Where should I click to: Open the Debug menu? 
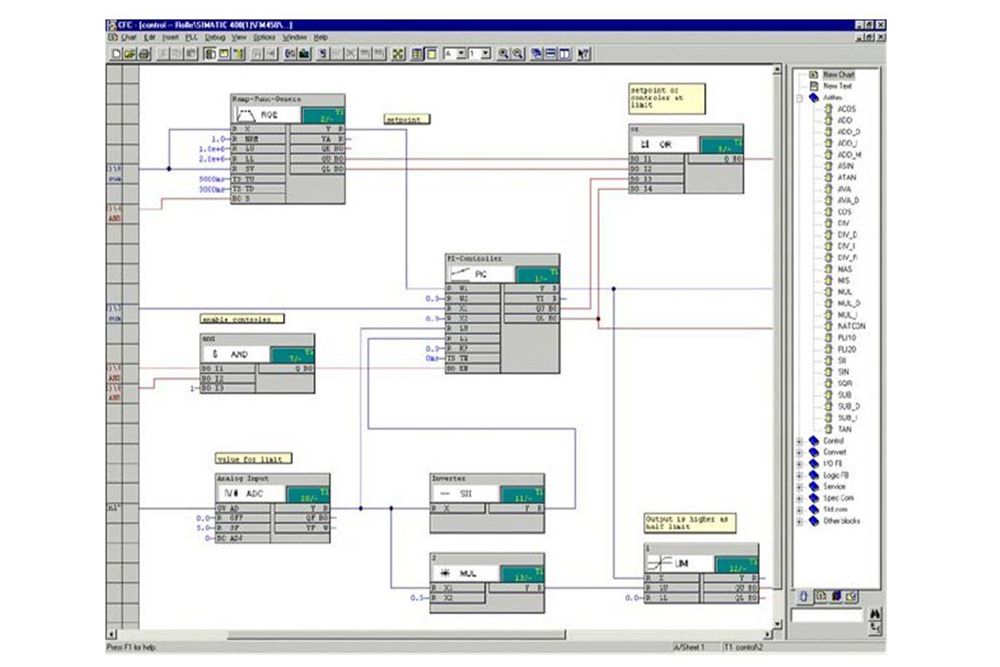click(215, 37)
